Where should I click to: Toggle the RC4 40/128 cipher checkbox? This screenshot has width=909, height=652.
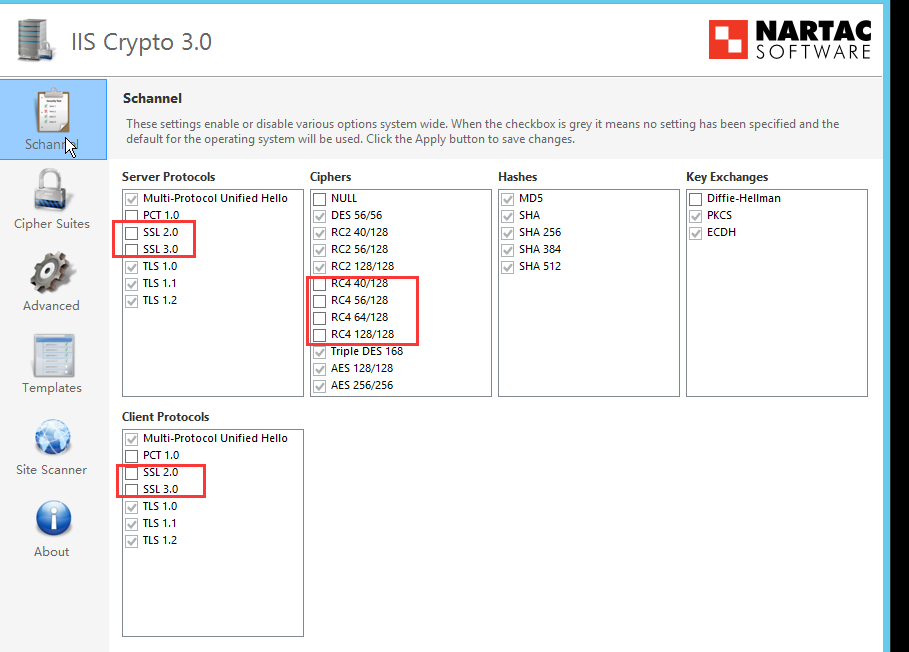319,284
